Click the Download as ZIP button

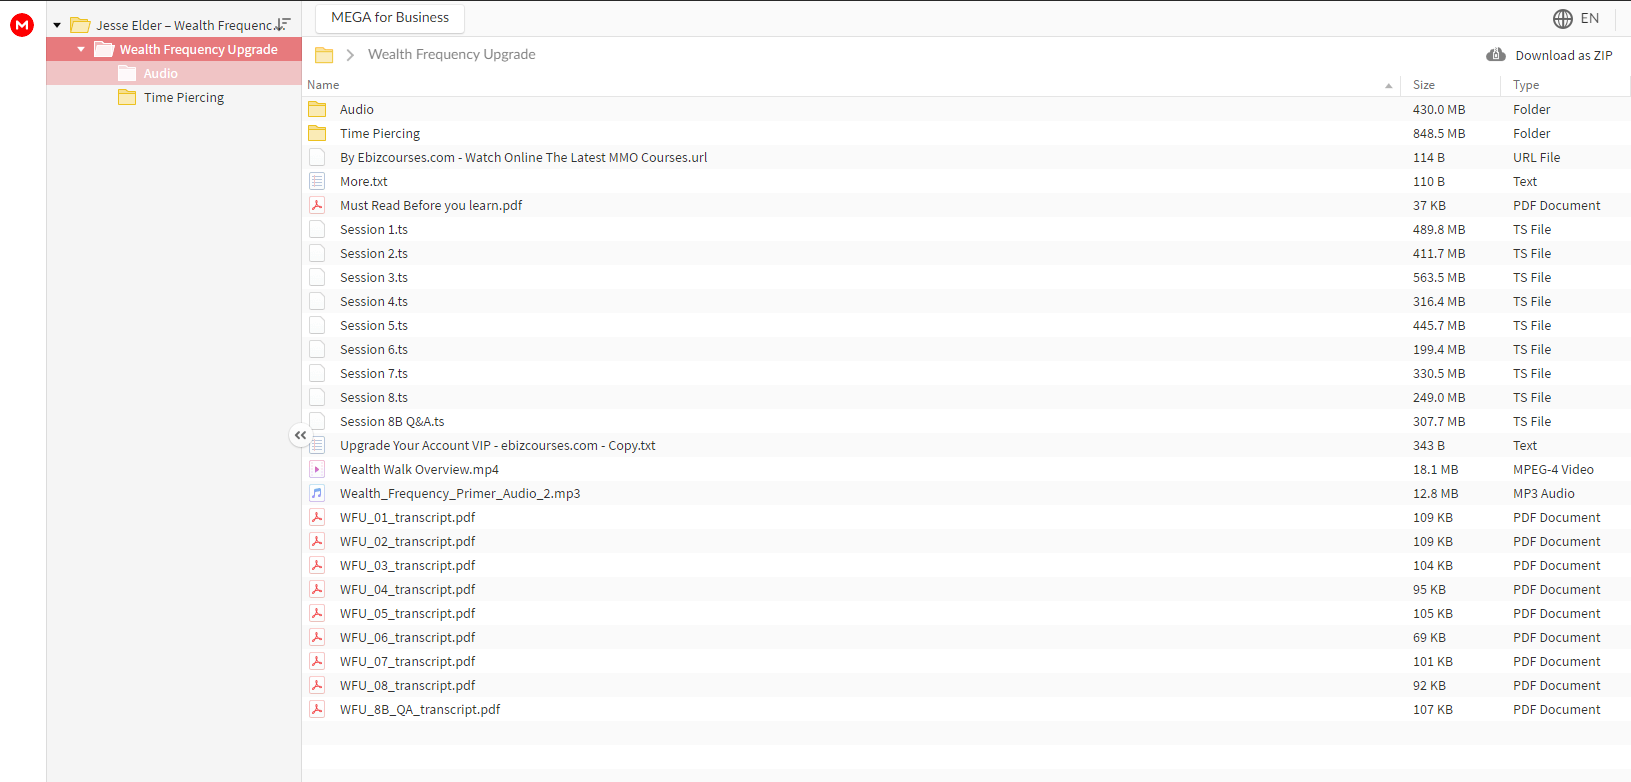coord(1550,55)
